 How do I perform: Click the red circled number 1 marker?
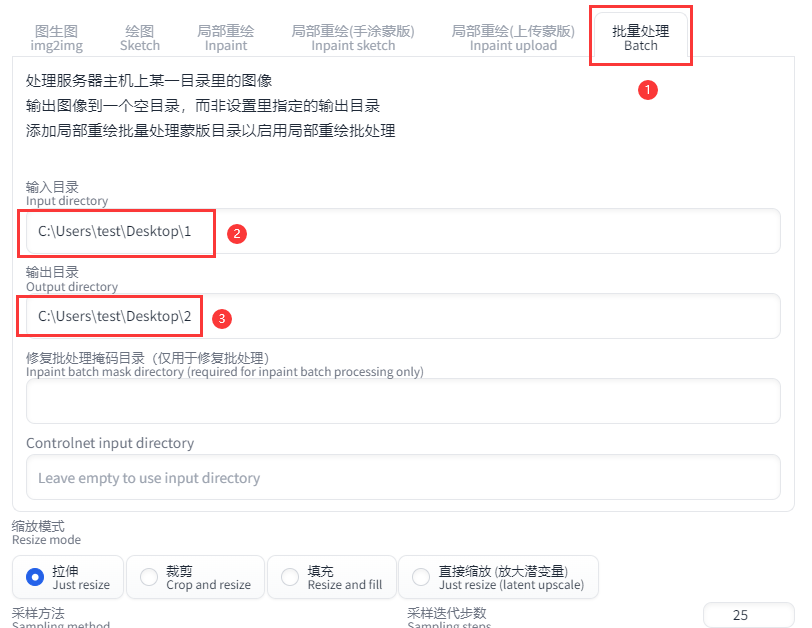point(648,90)
